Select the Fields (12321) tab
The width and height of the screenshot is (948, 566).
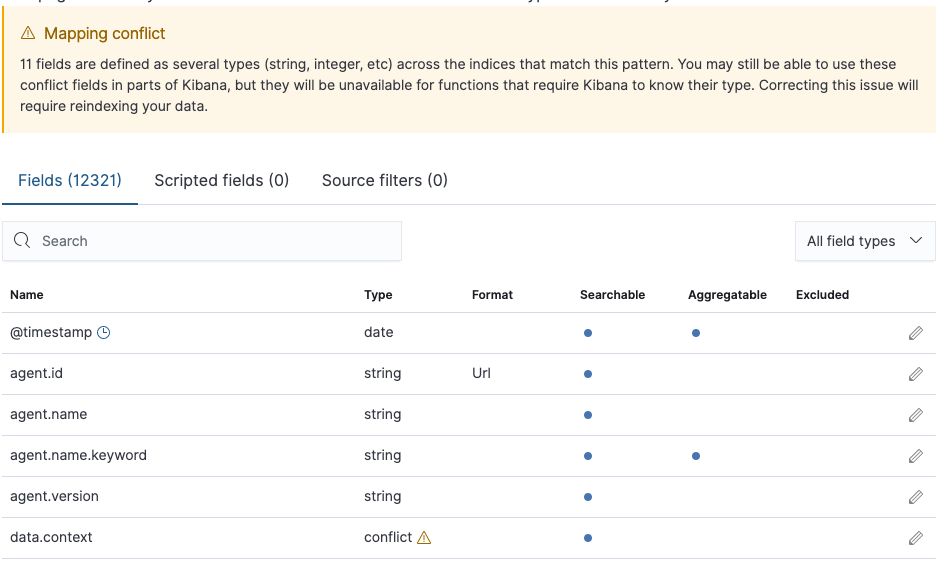tap(70, 181)
